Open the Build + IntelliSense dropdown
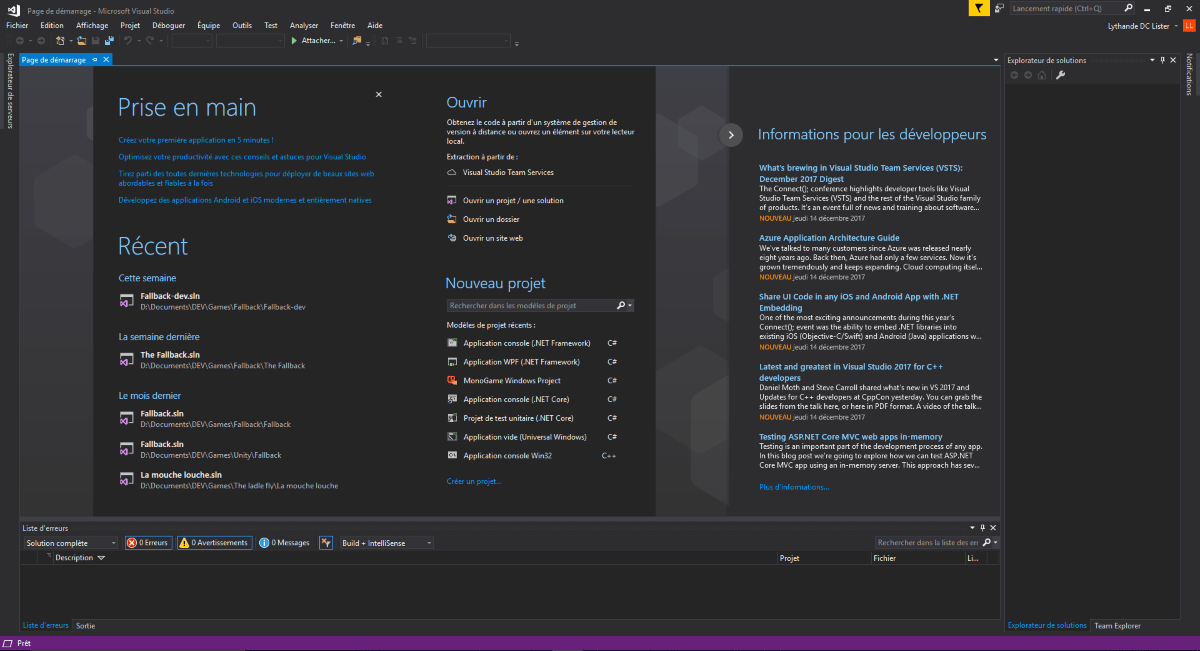Viewport: 1200px width, 651px height. [x=387, y=543]
